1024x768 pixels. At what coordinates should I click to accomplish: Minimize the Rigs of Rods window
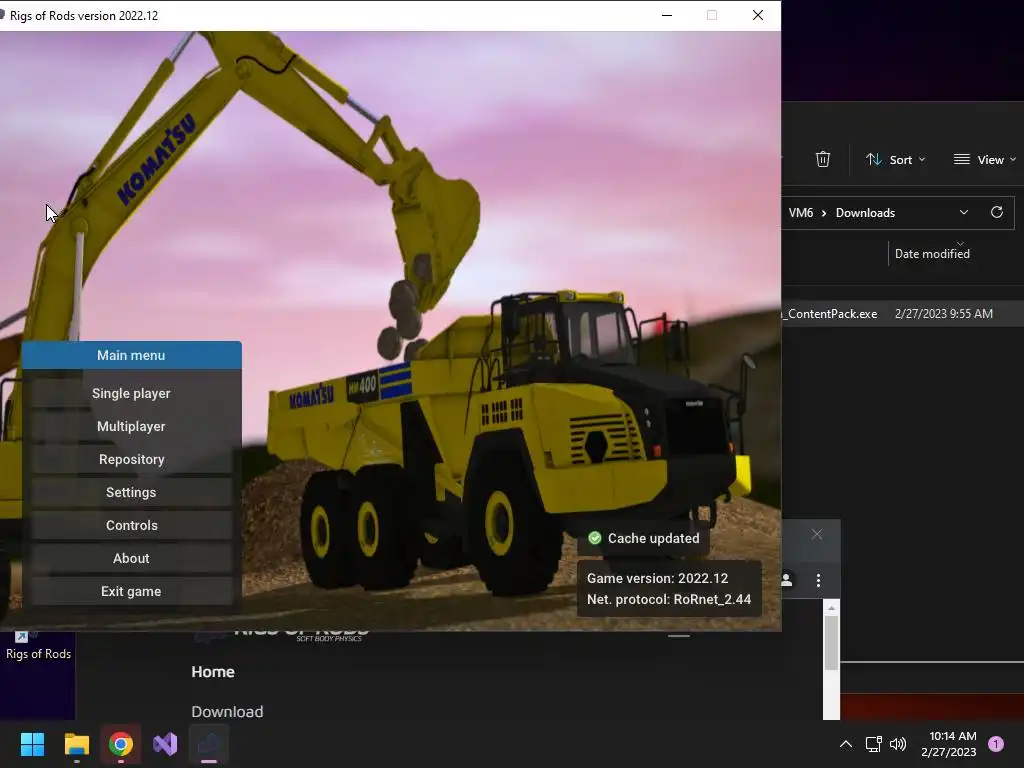coord(667,15)
